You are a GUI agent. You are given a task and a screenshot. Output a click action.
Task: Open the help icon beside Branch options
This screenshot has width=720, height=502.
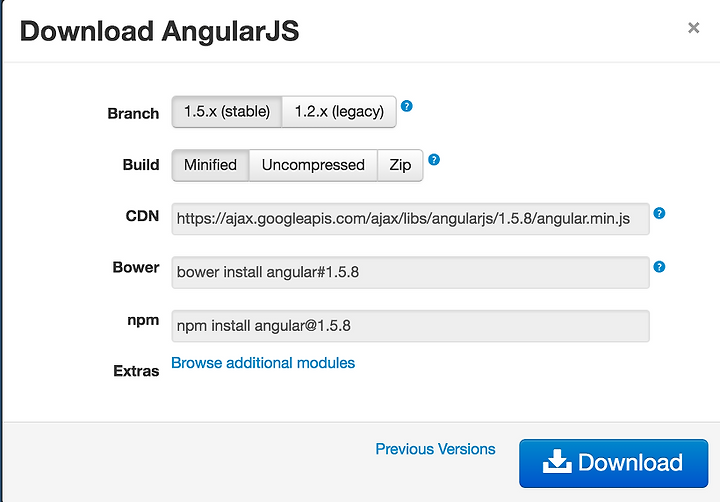[x=406, y=106]
